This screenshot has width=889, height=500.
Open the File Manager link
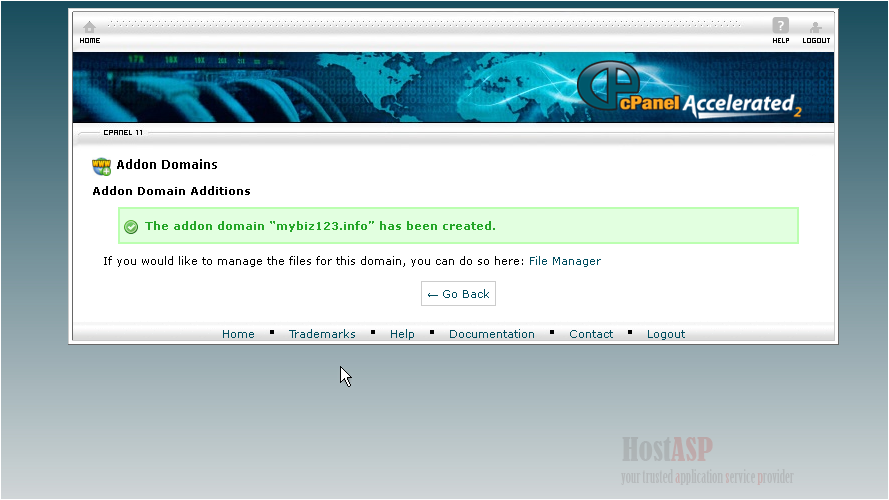(564, 262)
